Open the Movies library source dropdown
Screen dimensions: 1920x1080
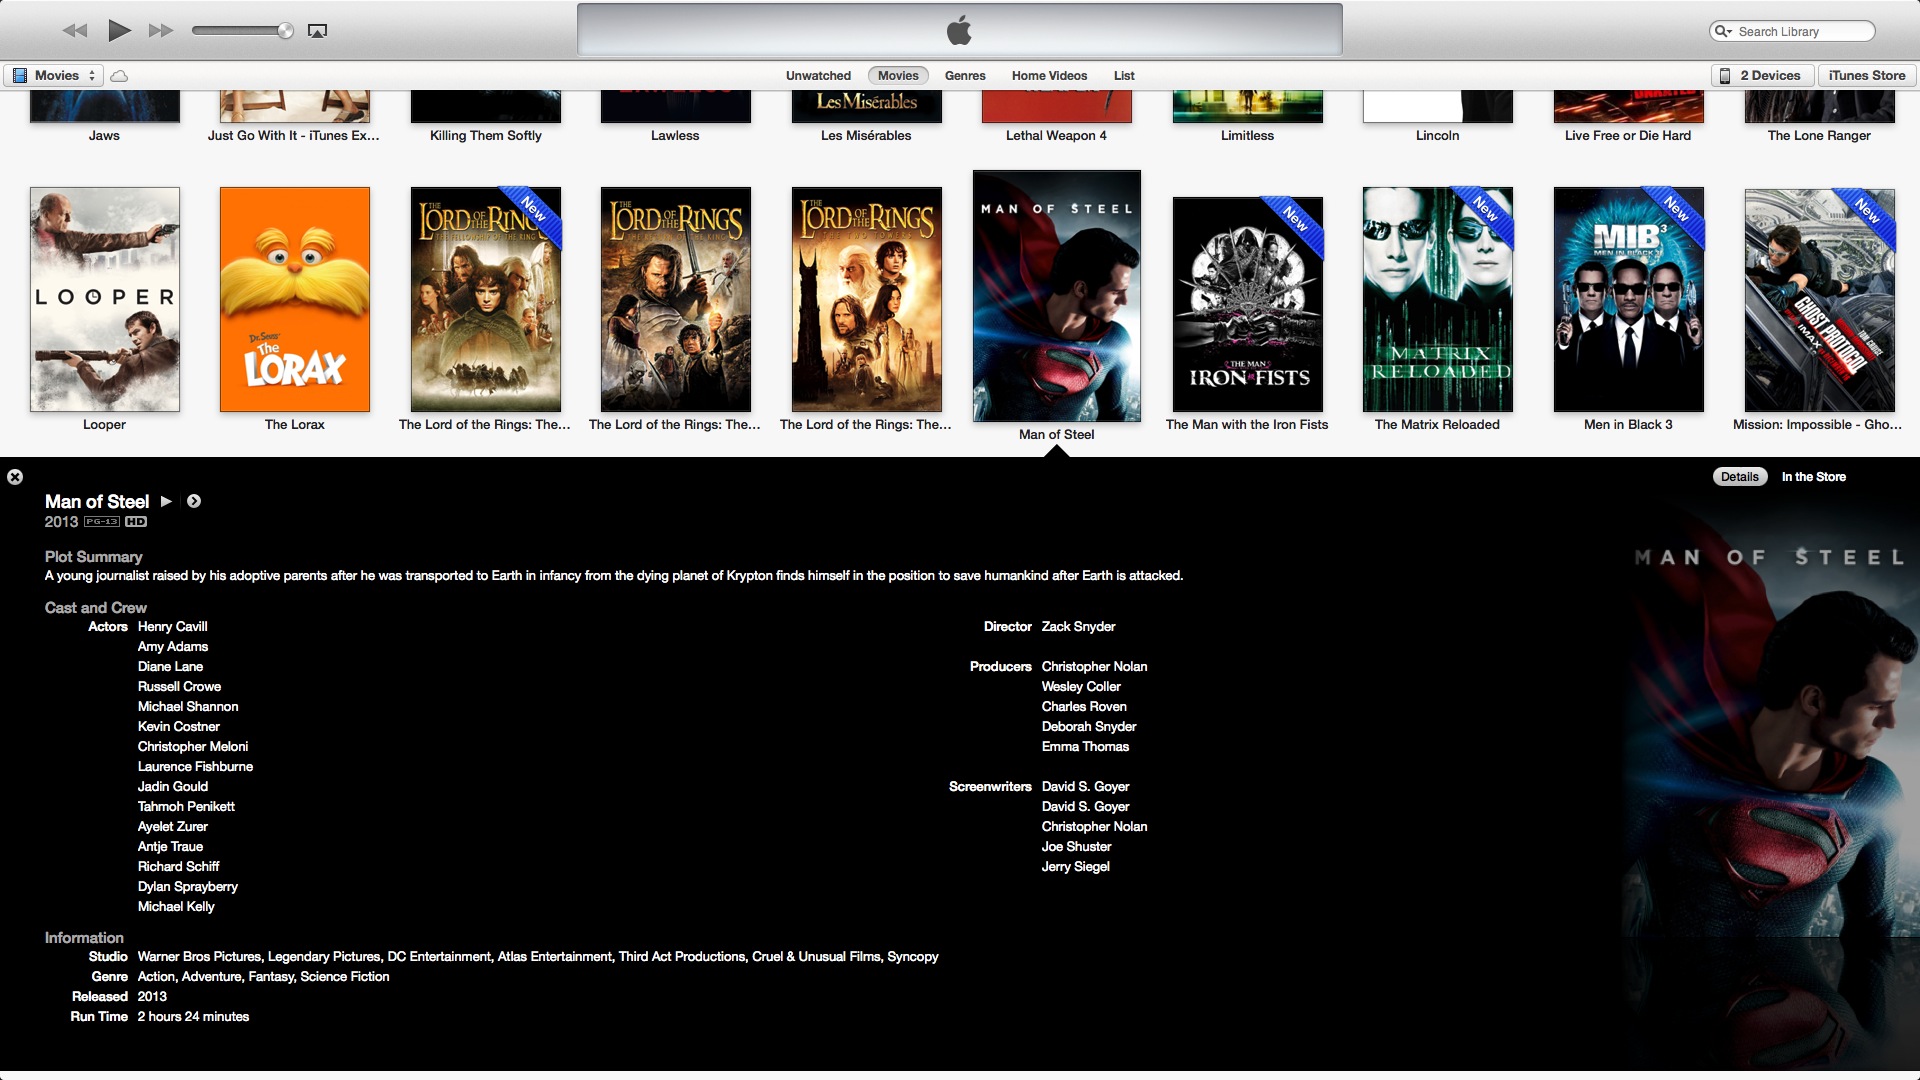(x=54, y=75)
